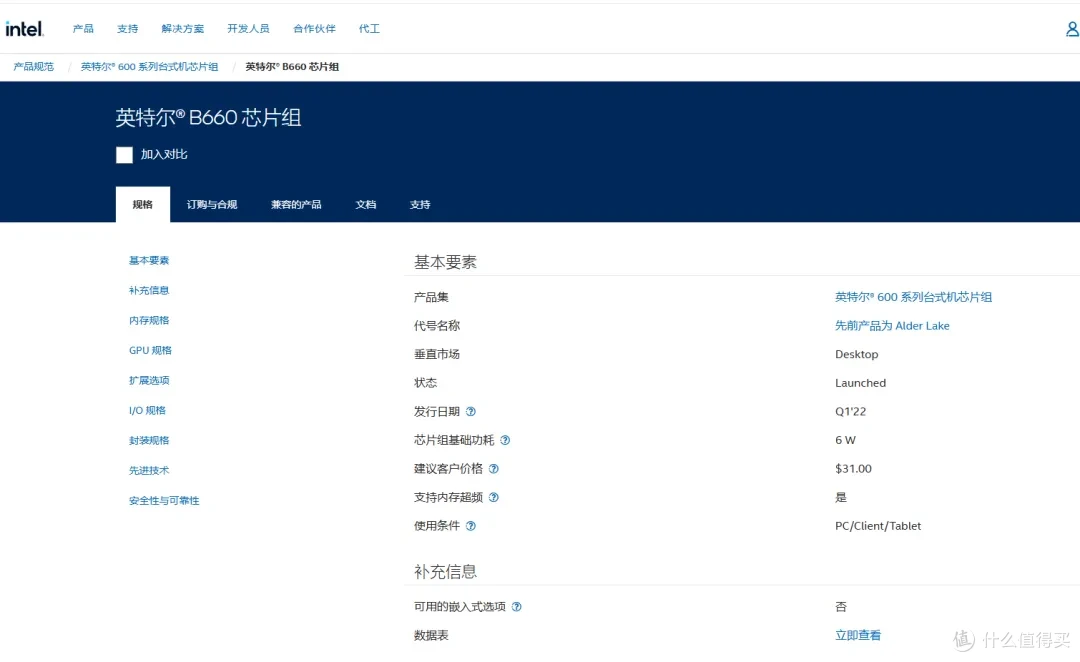
Task: Show help for 使用条件
Action: click(470, 526)
